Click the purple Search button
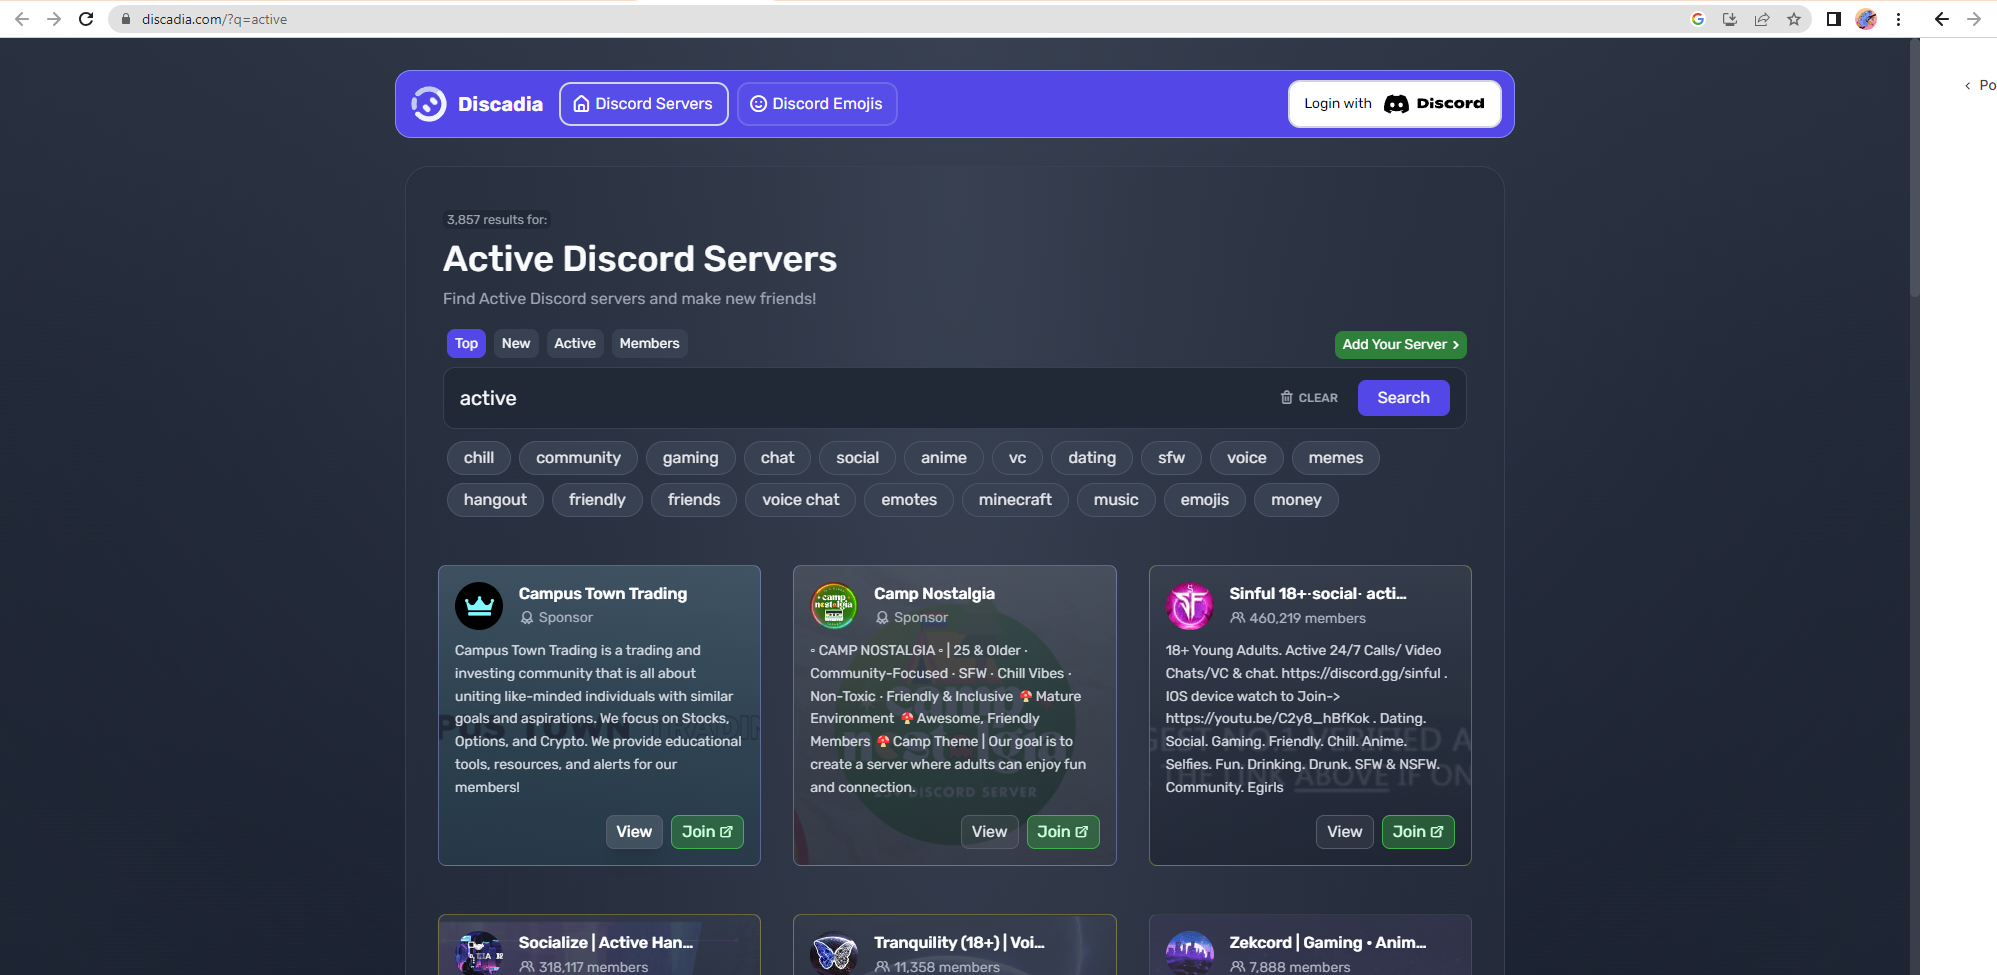The width and height of the screenshot is (1997, 975). coord(1403,398)
